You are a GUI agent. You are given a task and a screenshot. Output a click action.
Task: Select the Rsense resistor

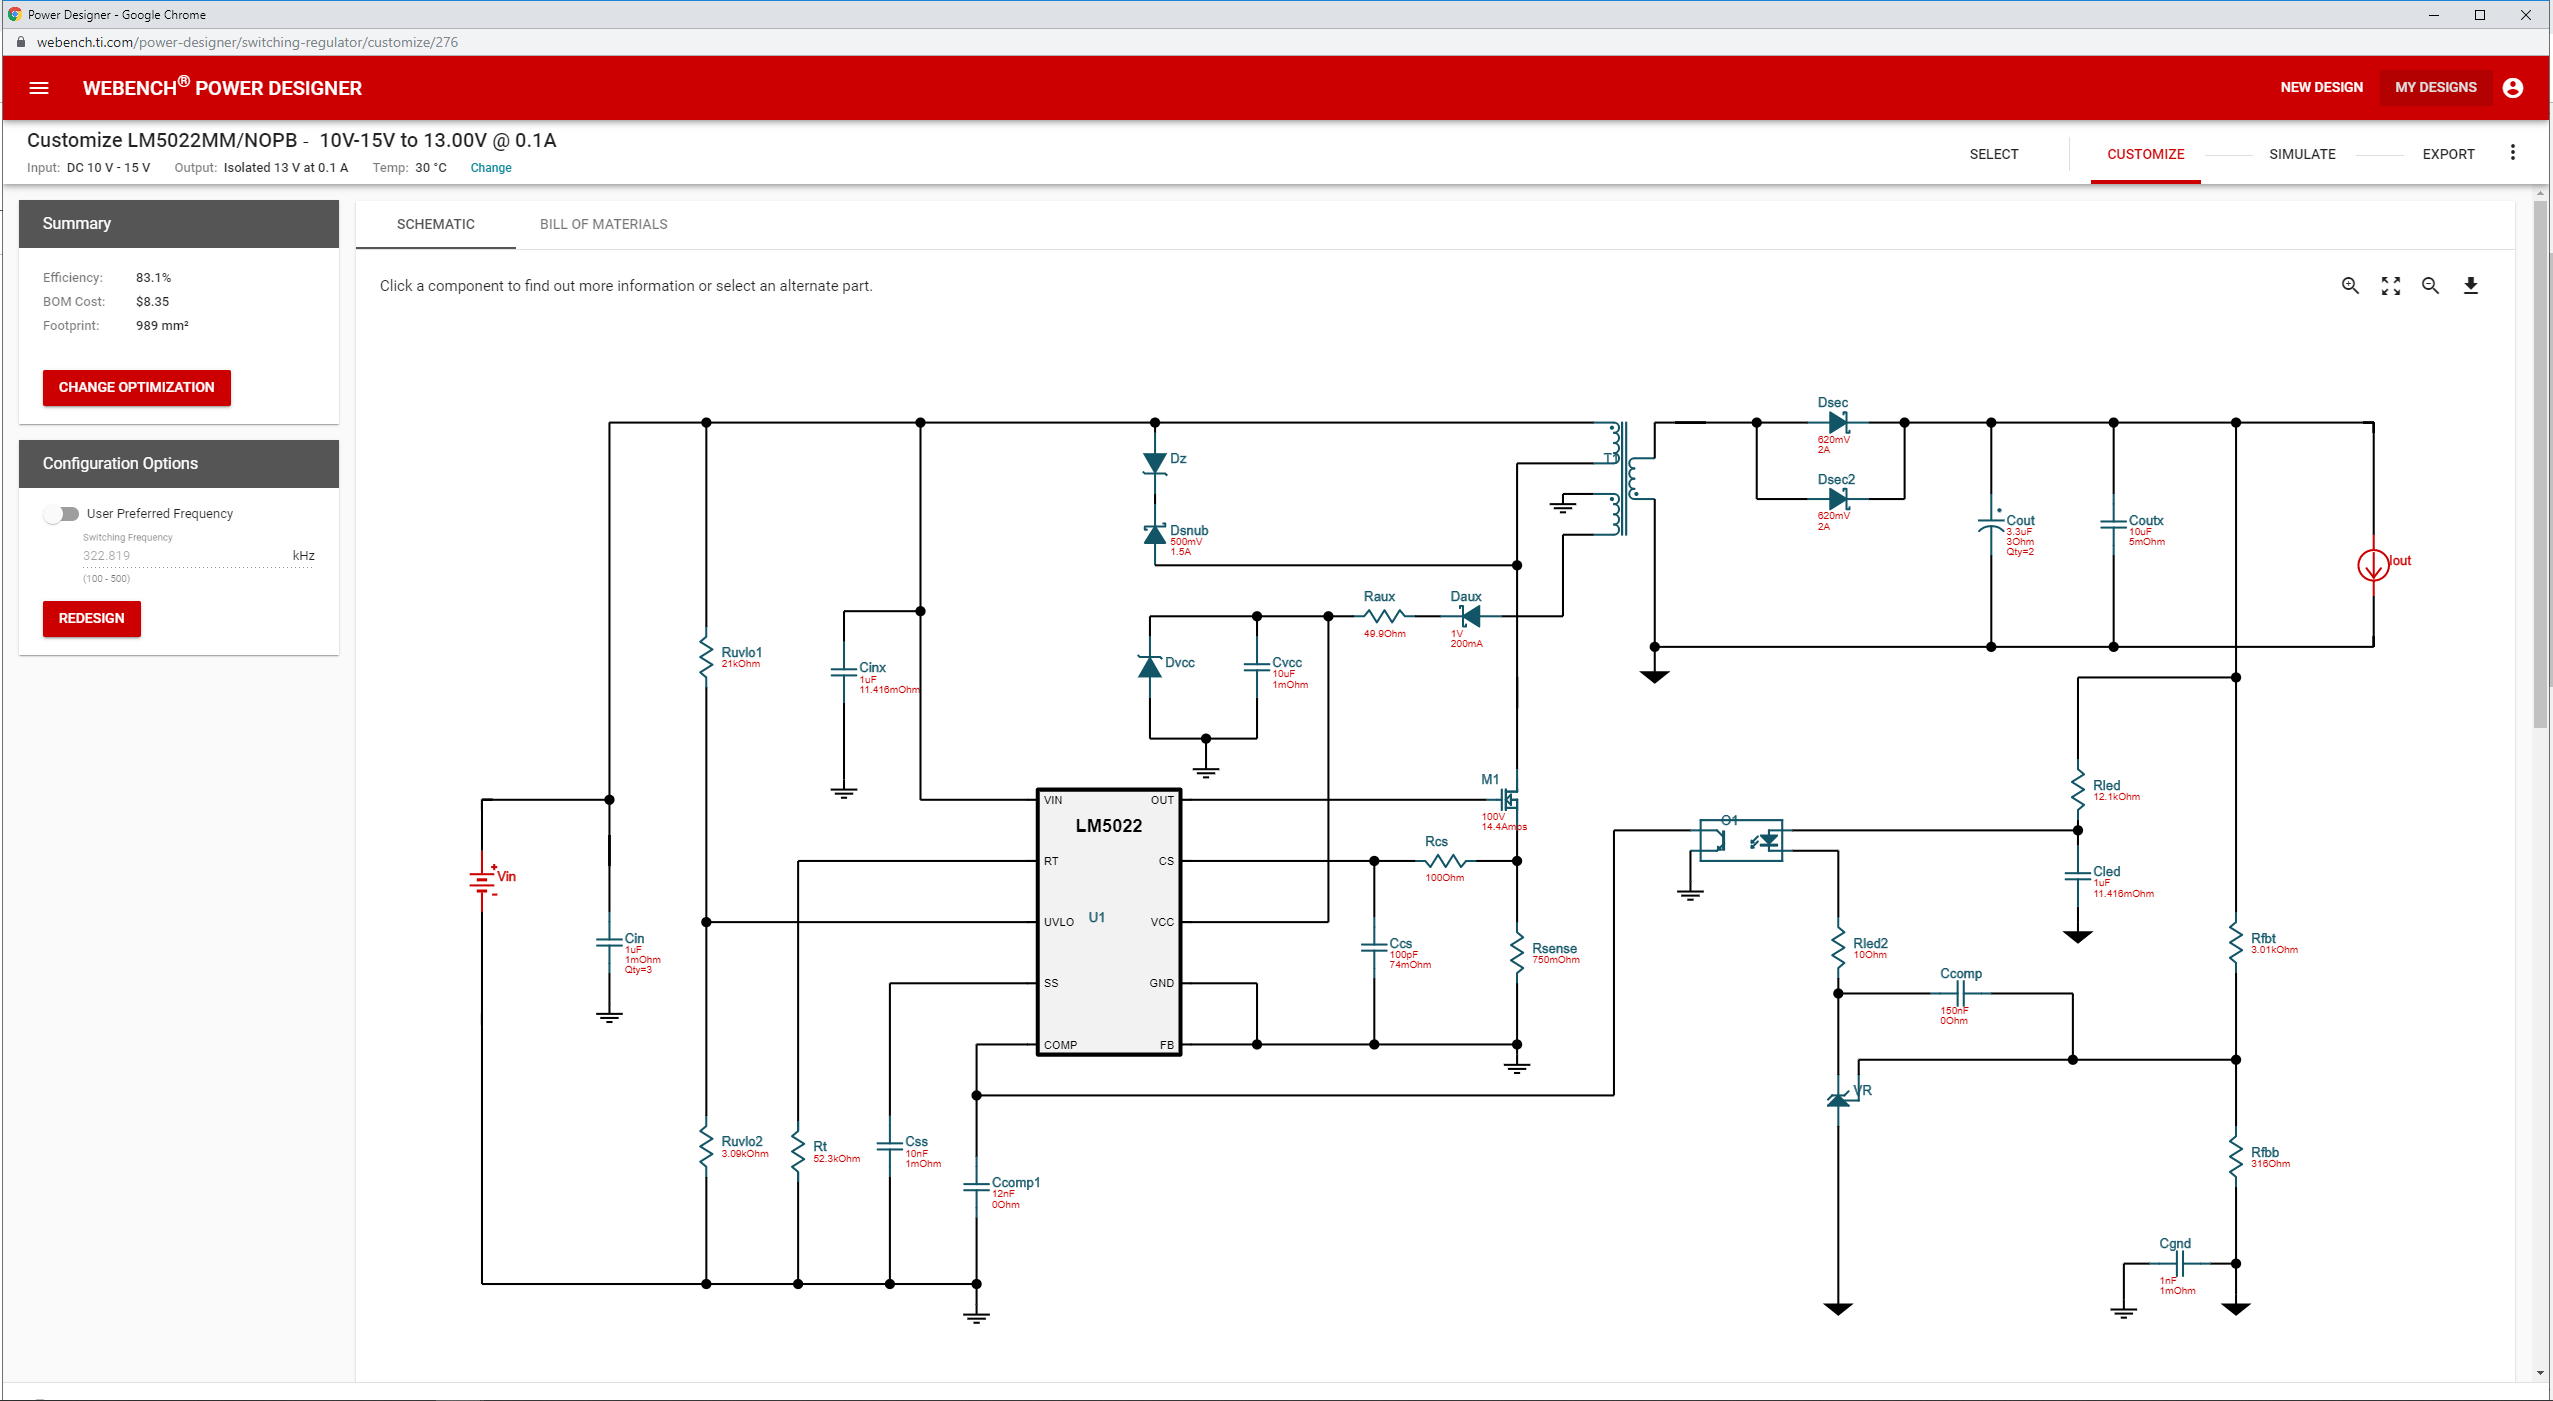(1517, 951)
